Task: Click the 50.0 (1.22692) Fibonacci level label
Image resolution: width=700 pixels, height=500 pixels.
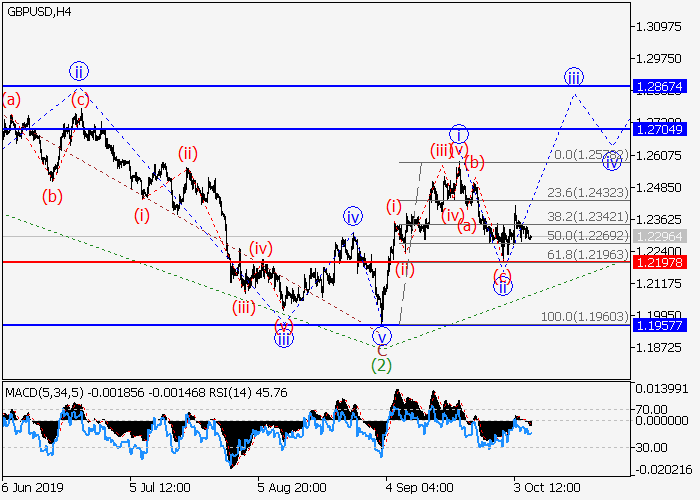Action: (x=589, y=235)
